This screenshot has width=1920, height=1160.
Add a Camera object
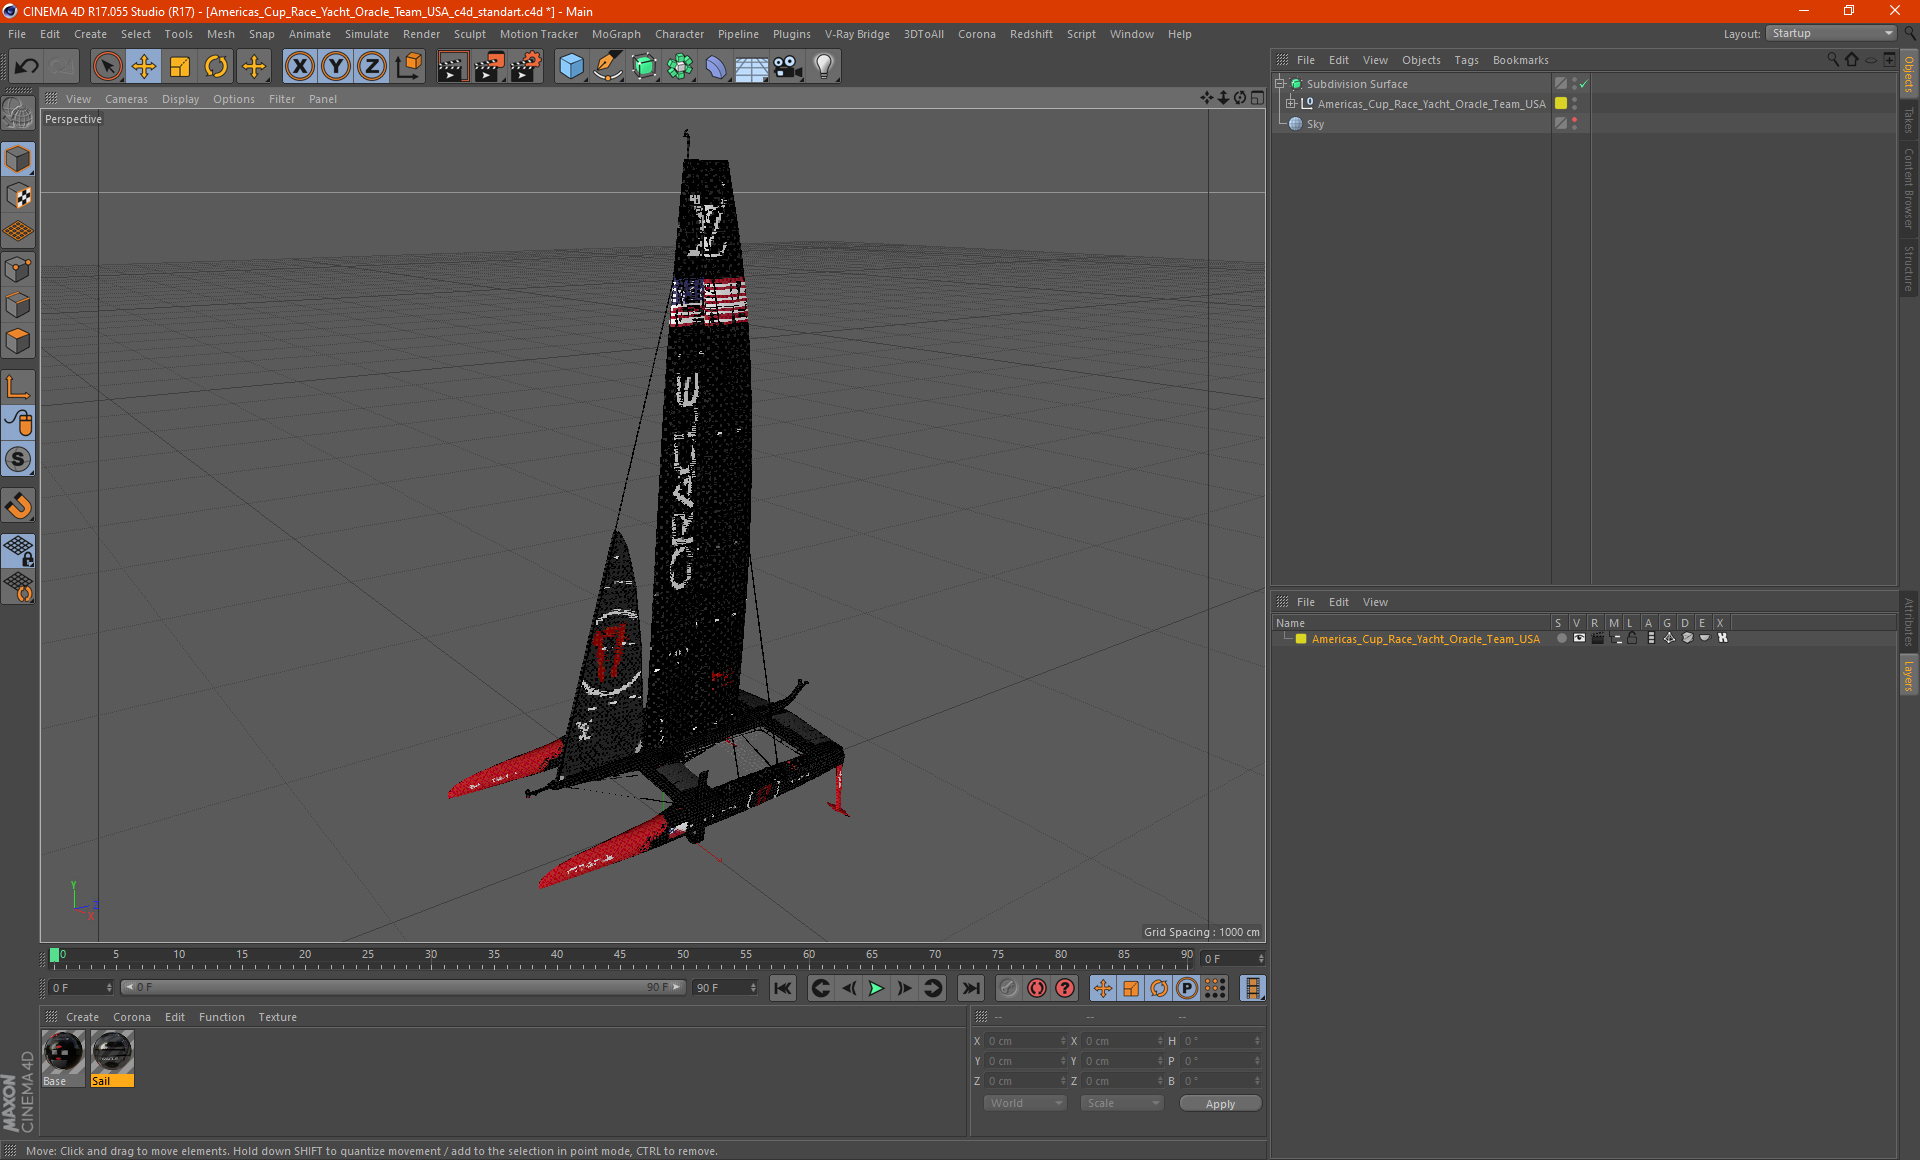(x=788, y=67)
